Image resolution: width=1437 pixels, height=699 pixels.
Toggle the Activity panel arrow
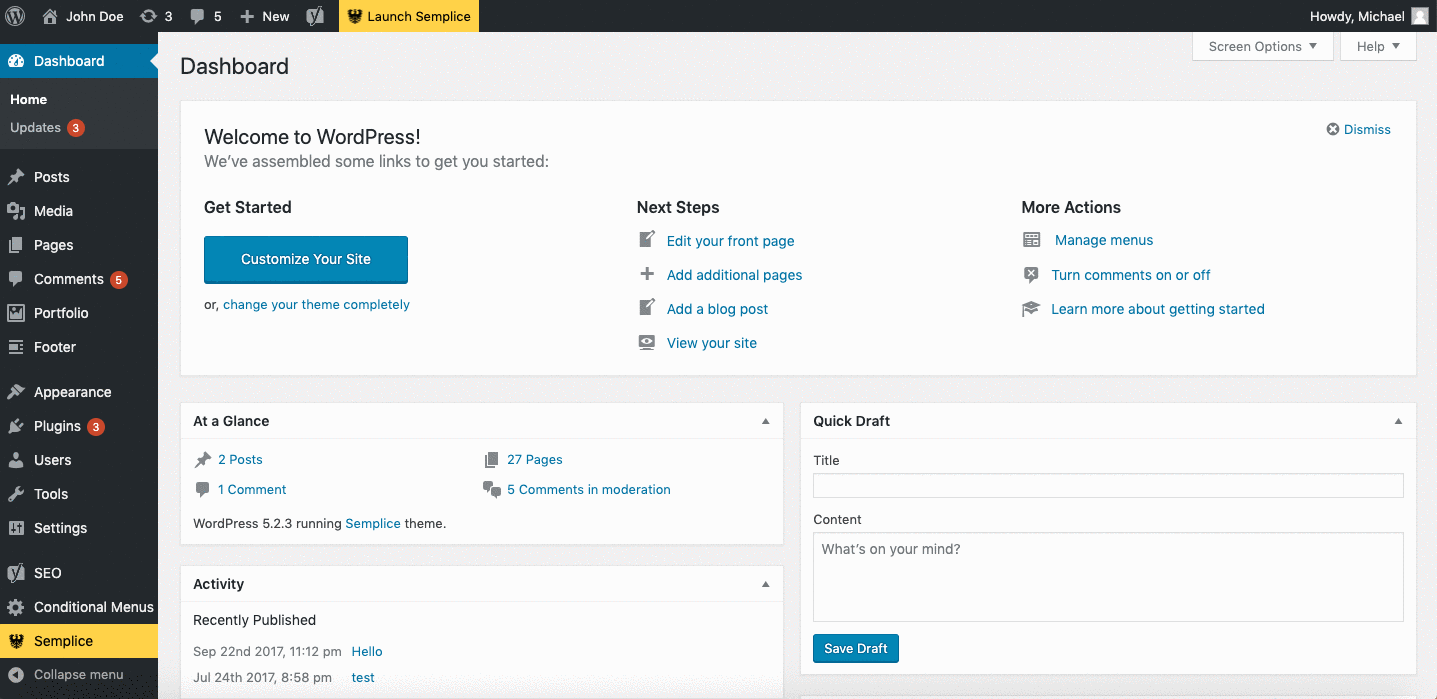[766, 584]
